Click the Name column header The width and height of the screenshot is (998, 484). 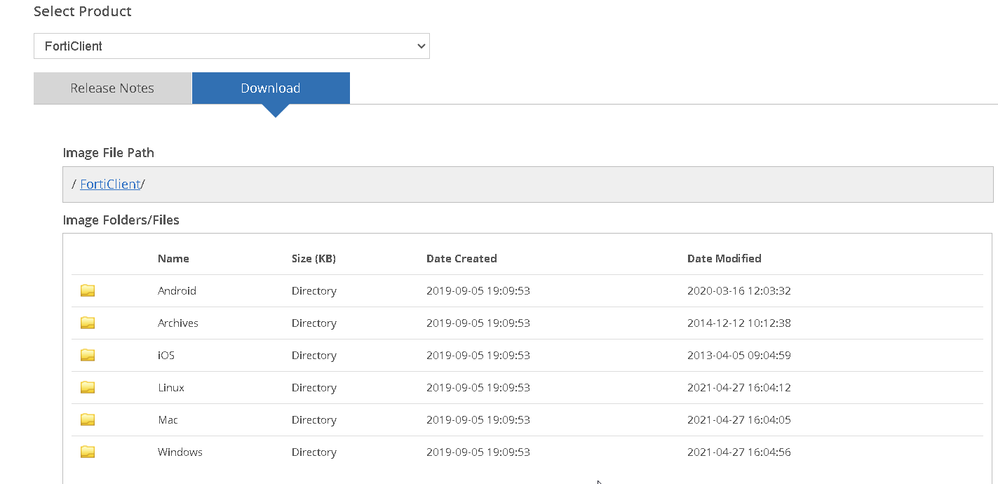(173, 258)
